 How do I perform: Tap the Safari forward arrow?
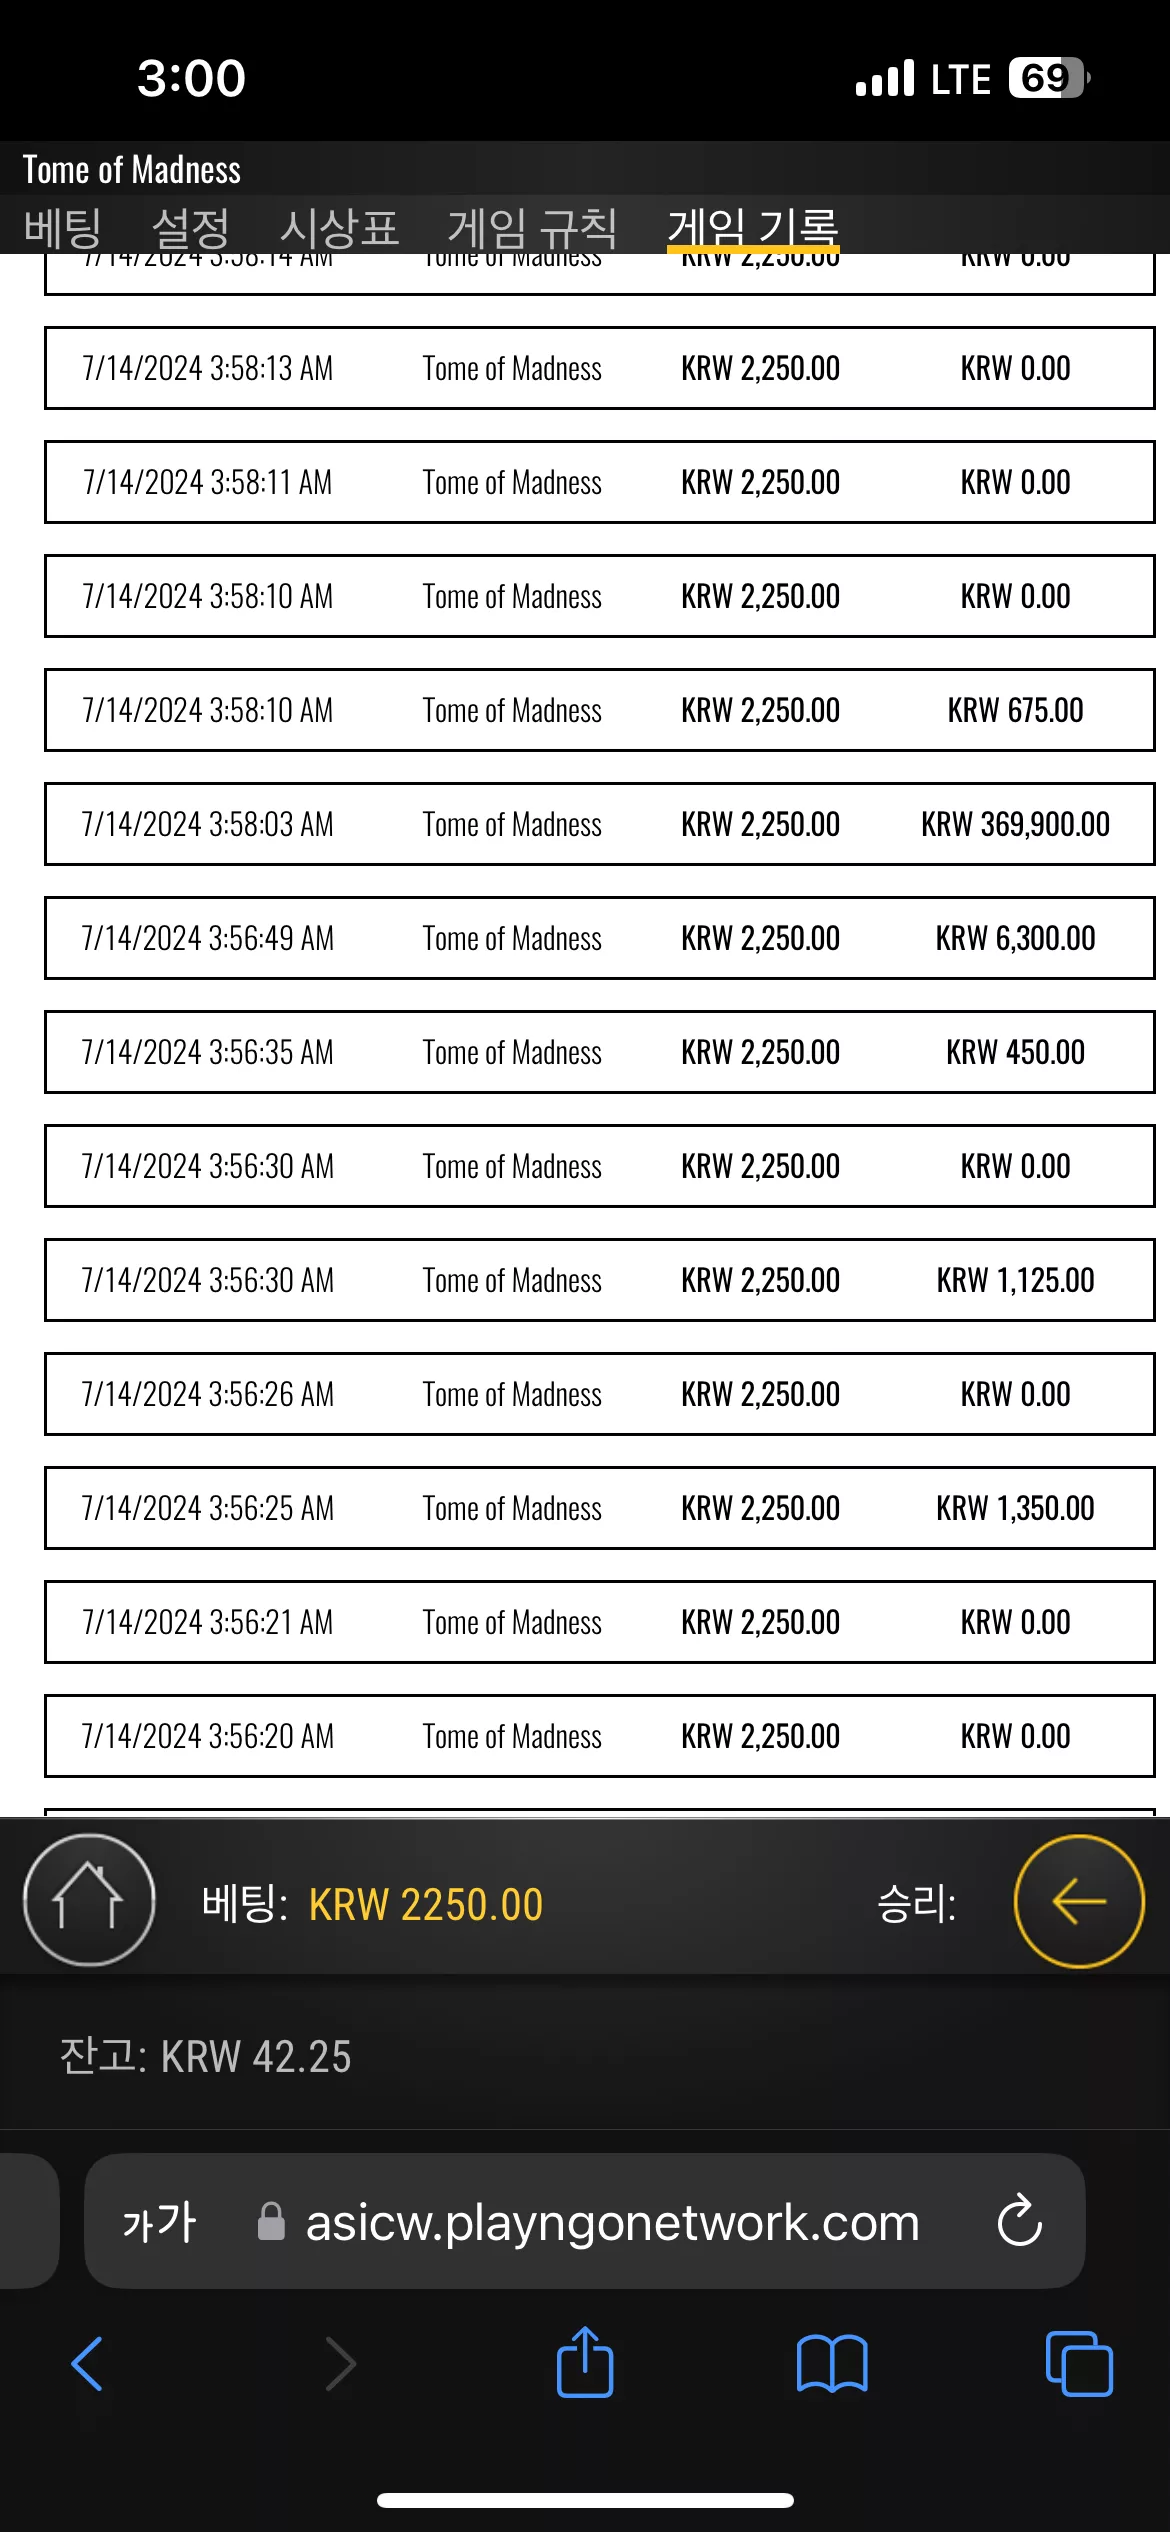(x=341, y=2364)
